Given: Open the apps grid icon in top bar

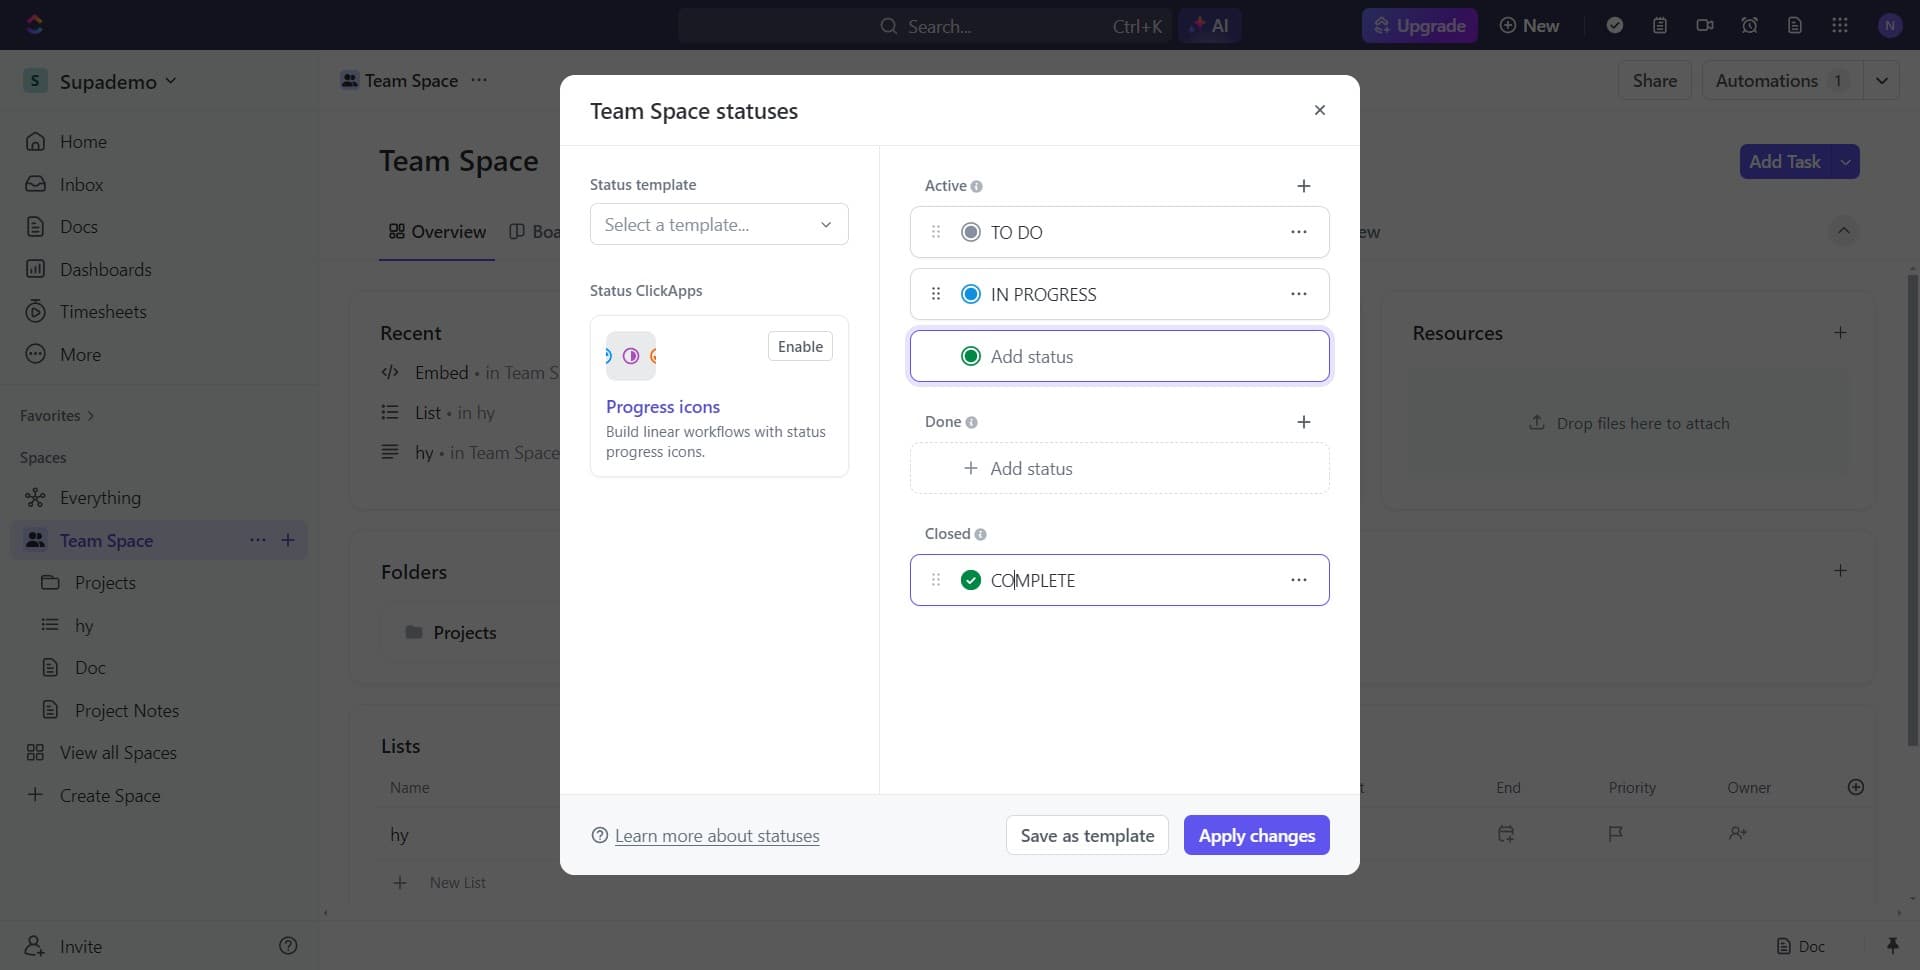Looking at the screenshot, I should (x=1840, y=25).
